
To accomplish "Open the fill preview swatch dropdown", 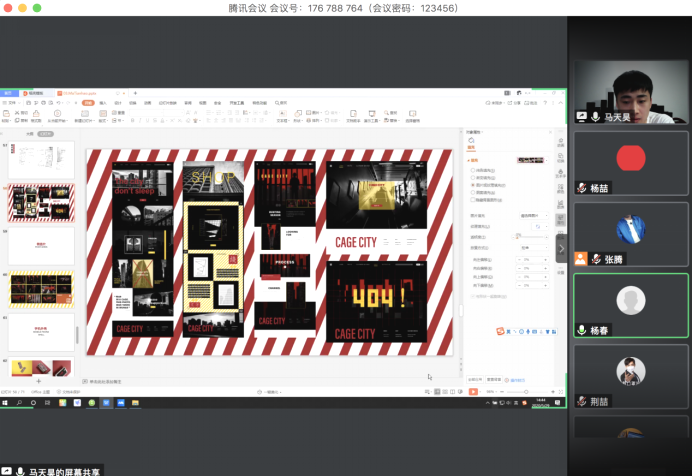I will click(x=531, y=160).
